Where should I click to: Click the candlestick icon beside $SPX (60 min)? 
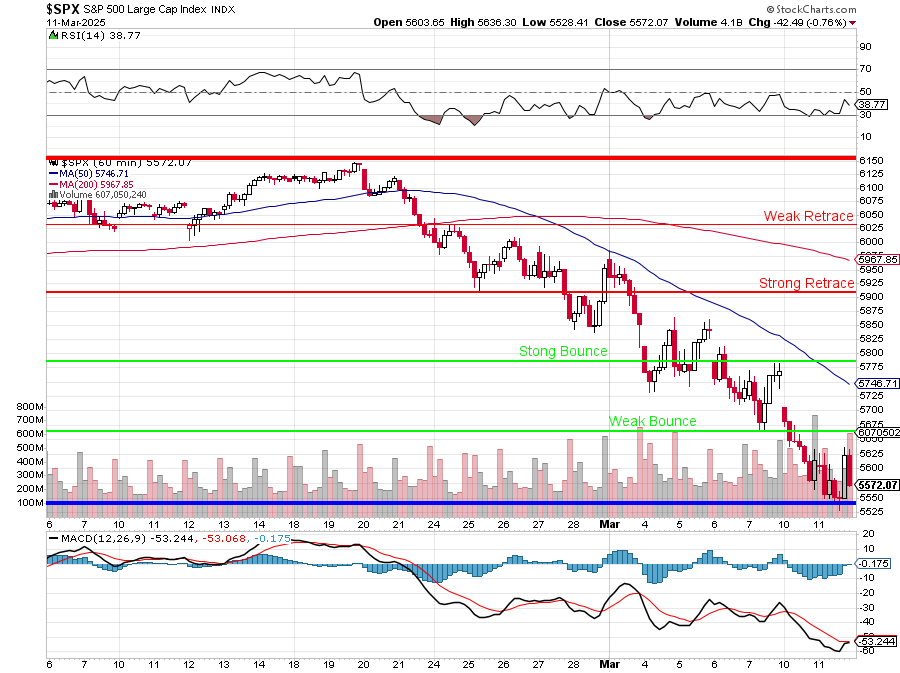53,161
